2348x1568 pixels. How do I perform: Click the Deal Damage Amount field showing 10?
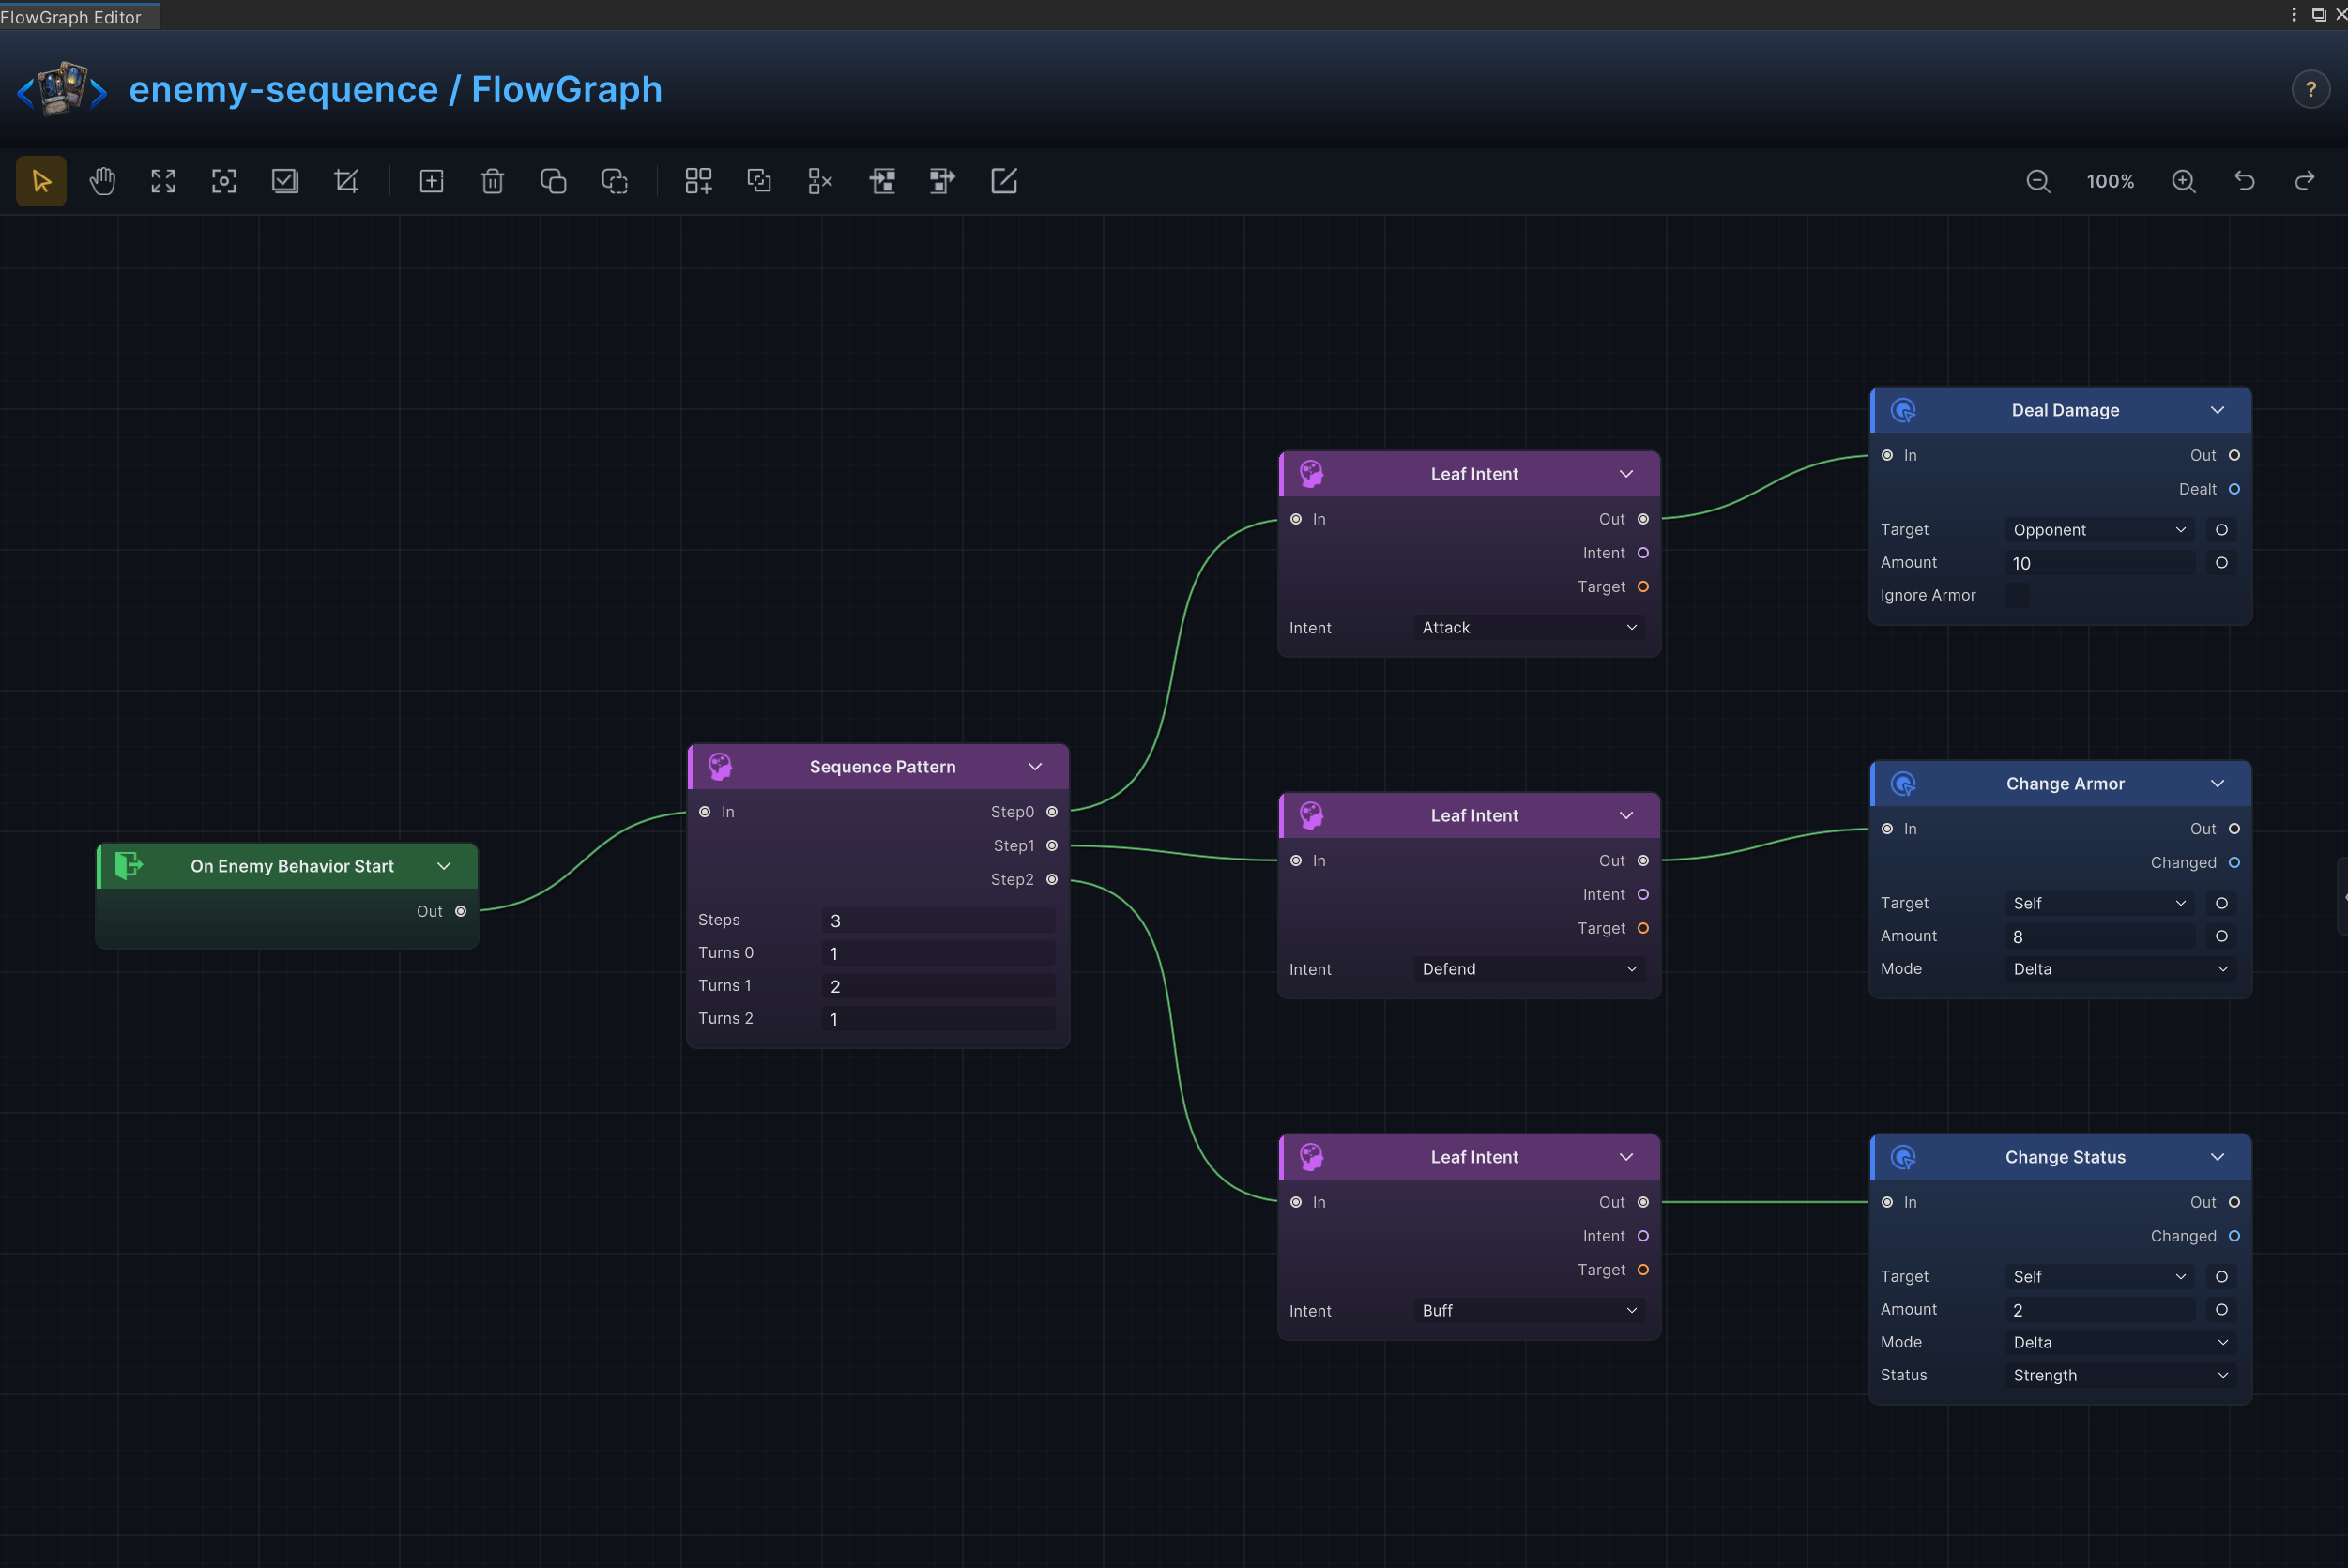2099,563
